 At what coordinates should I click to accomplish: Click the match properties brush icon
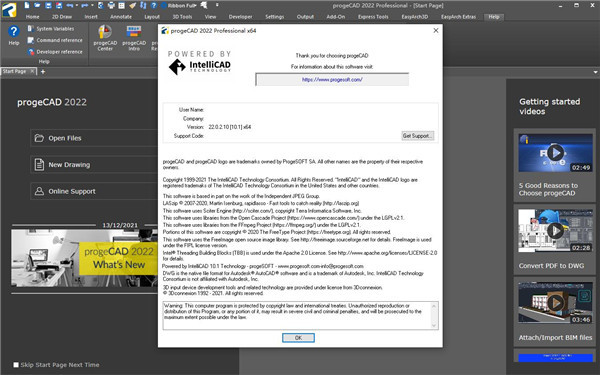pyautogui.click(x=132, y=5)
